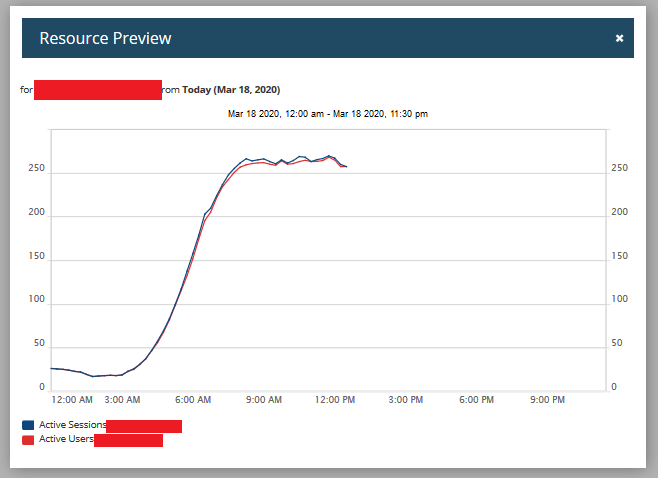658x478 pixels.
Task: Click the right axis 50 label
Action: 616,343
